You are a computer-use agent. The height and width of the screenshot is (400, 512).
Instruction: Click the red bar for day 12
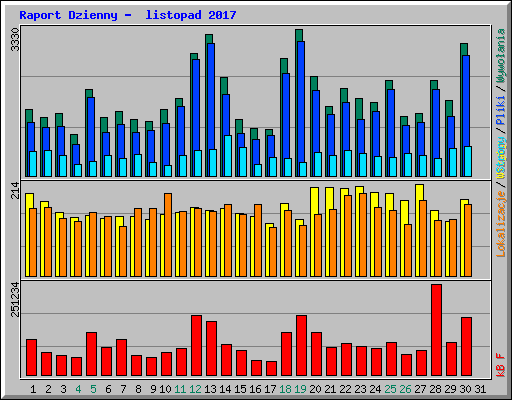[196, 346]
